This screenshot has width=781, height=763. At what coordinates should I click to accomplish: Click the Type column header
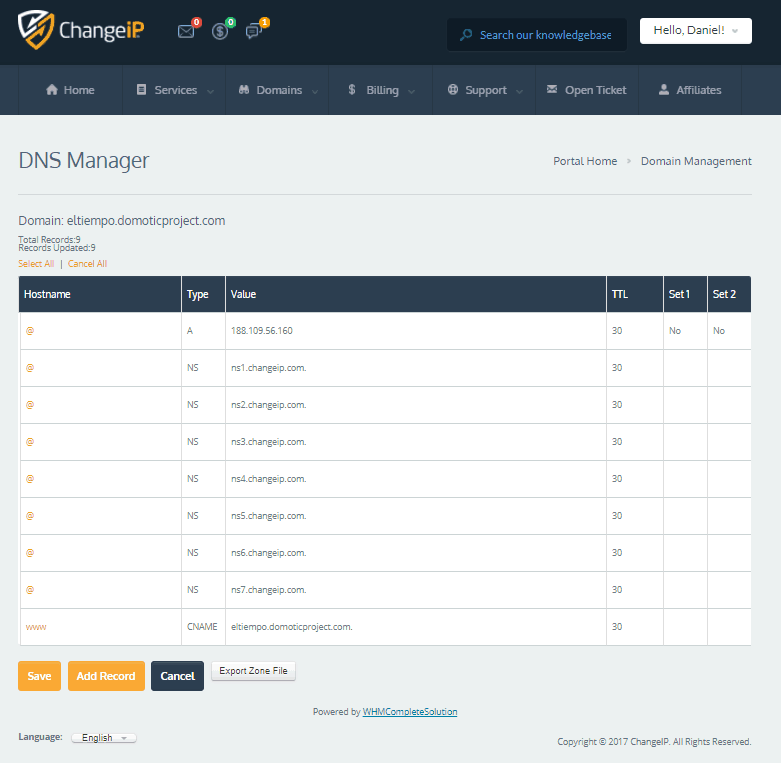tap(204, 294)
